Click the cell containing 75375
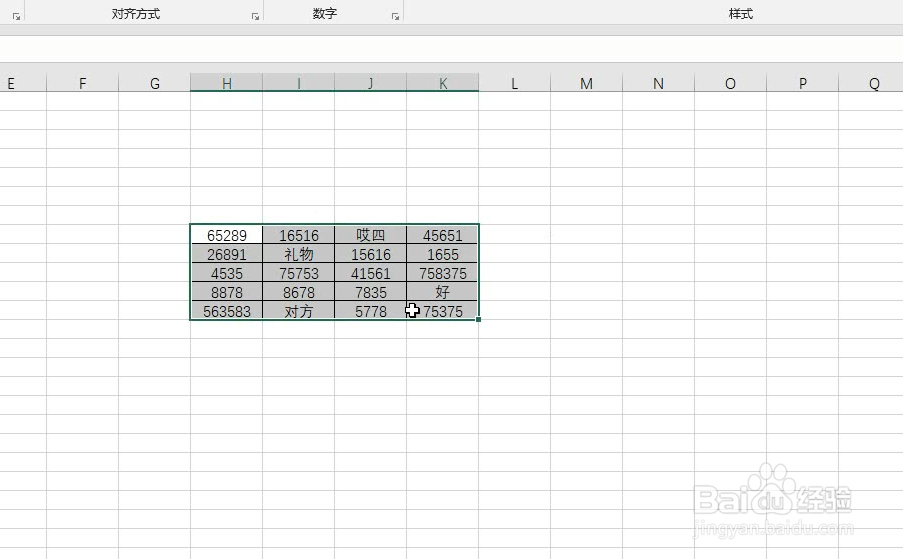This screenshot has width=903, height=559. [x=442, y=310]
